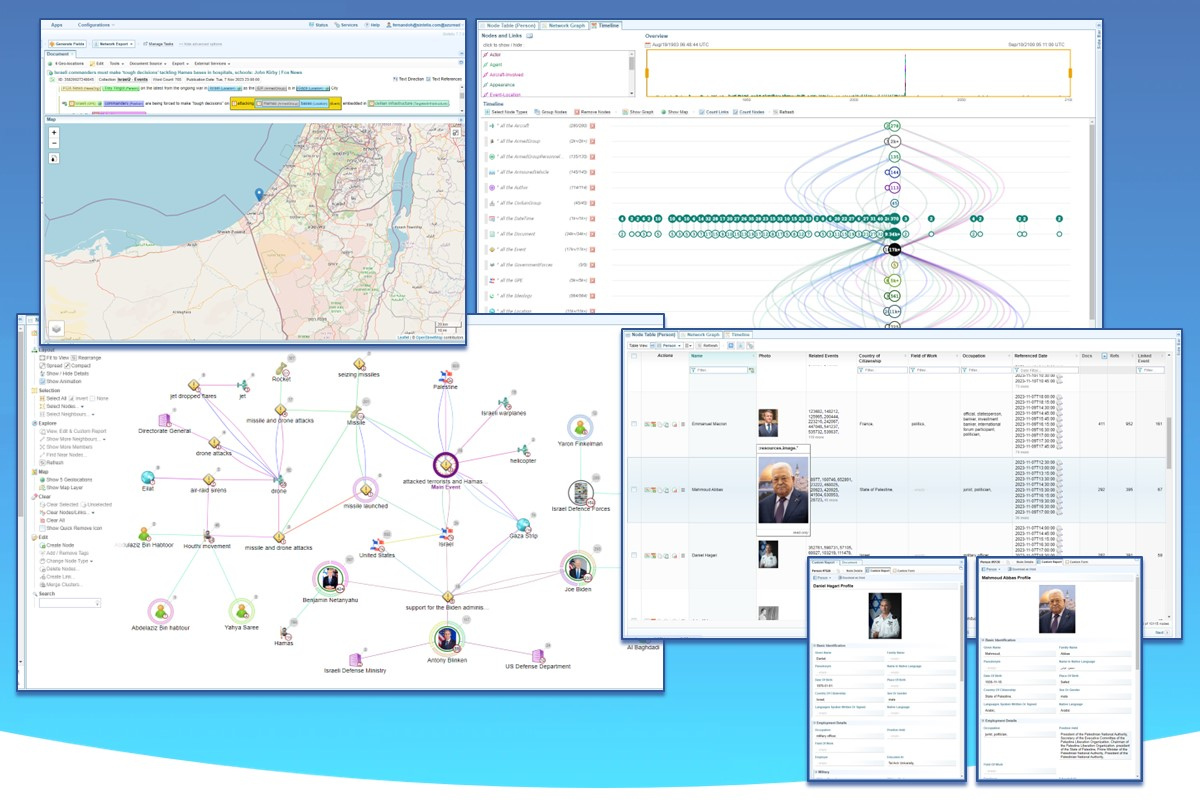Click the Manage Tasks button
The width and height of the screenshot is (1200, 800).
pos(158,44)
